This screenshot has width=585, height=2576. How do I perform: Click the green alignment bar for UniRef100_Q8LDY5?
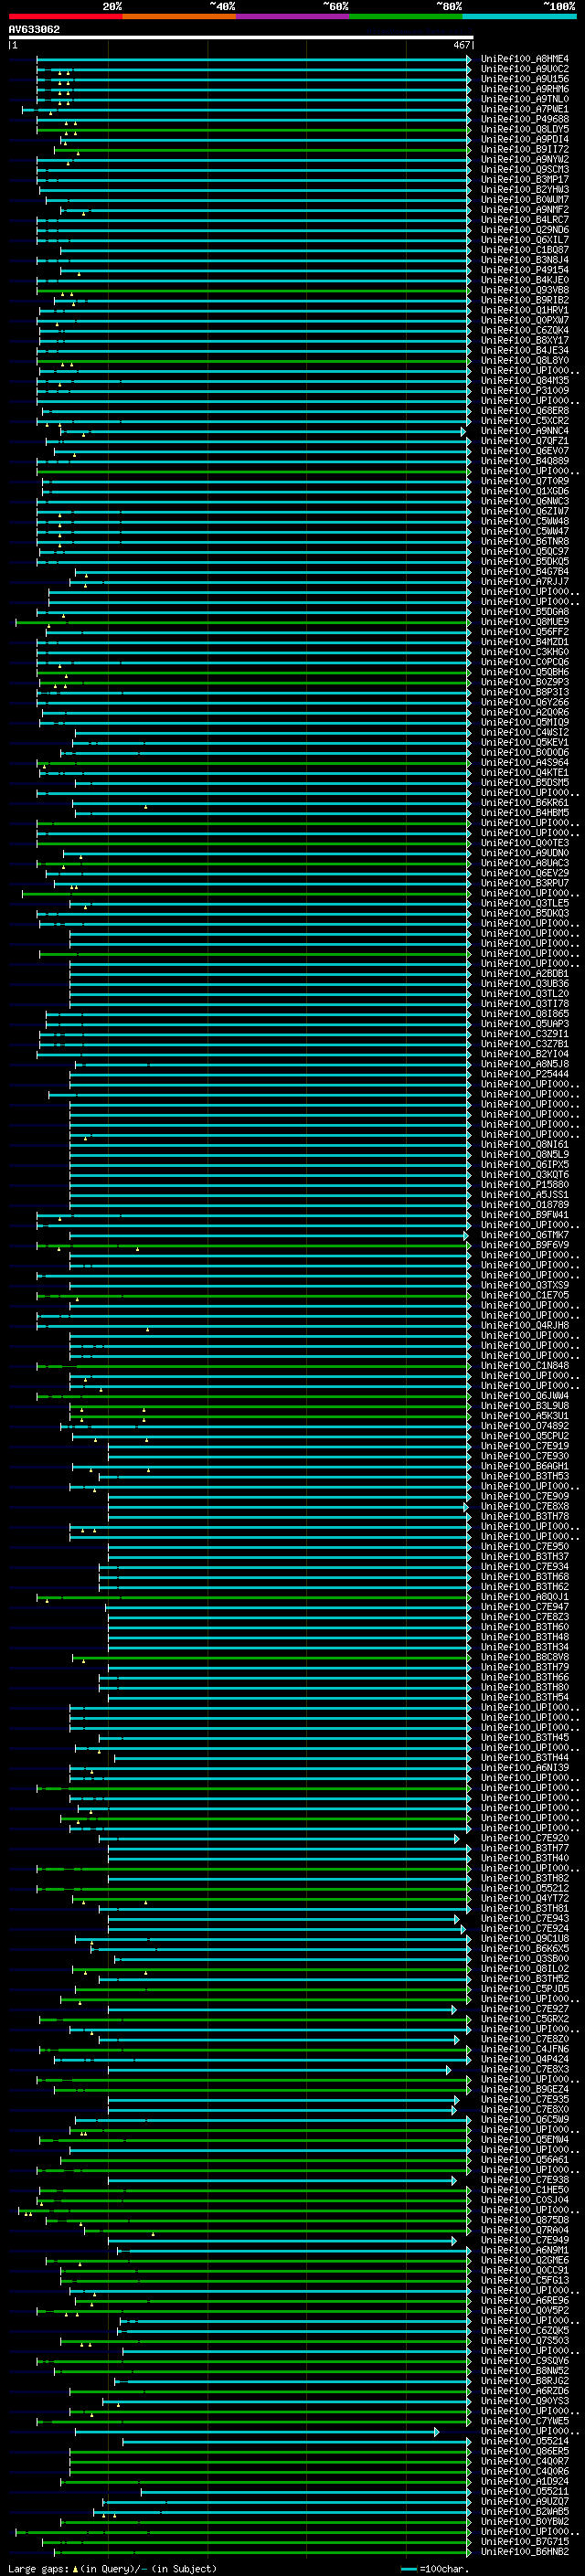pyautogui.click(x=253, y=129)
